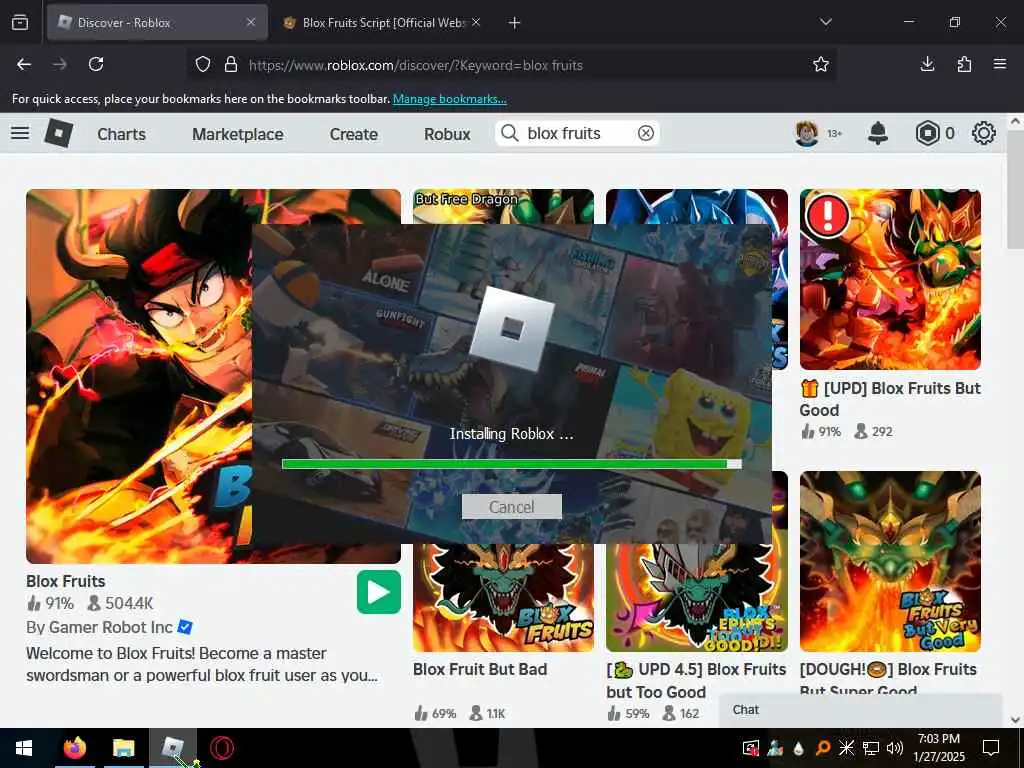The width and height of the screenshot is (1024, 768).
Task: Open the Windows Start menu
Action: tap(24, 748)
